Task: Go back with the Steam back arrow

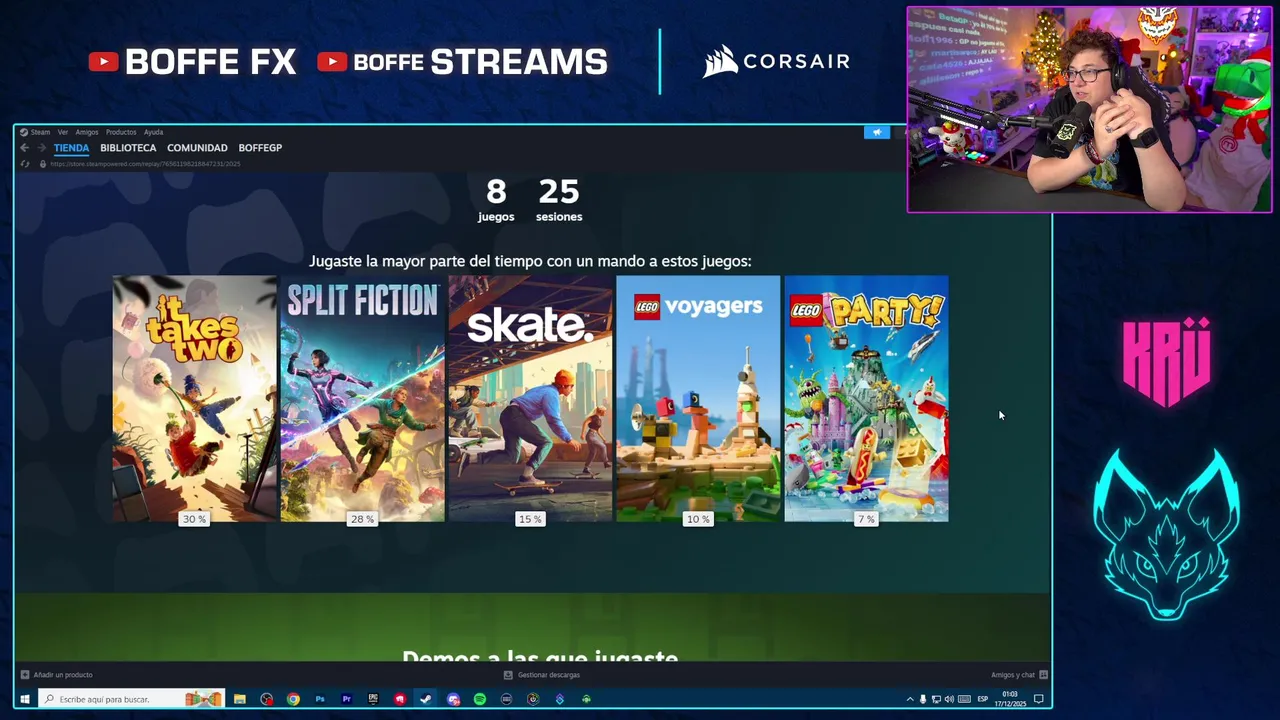Action: pyautogui.click(x=25, y=148)
